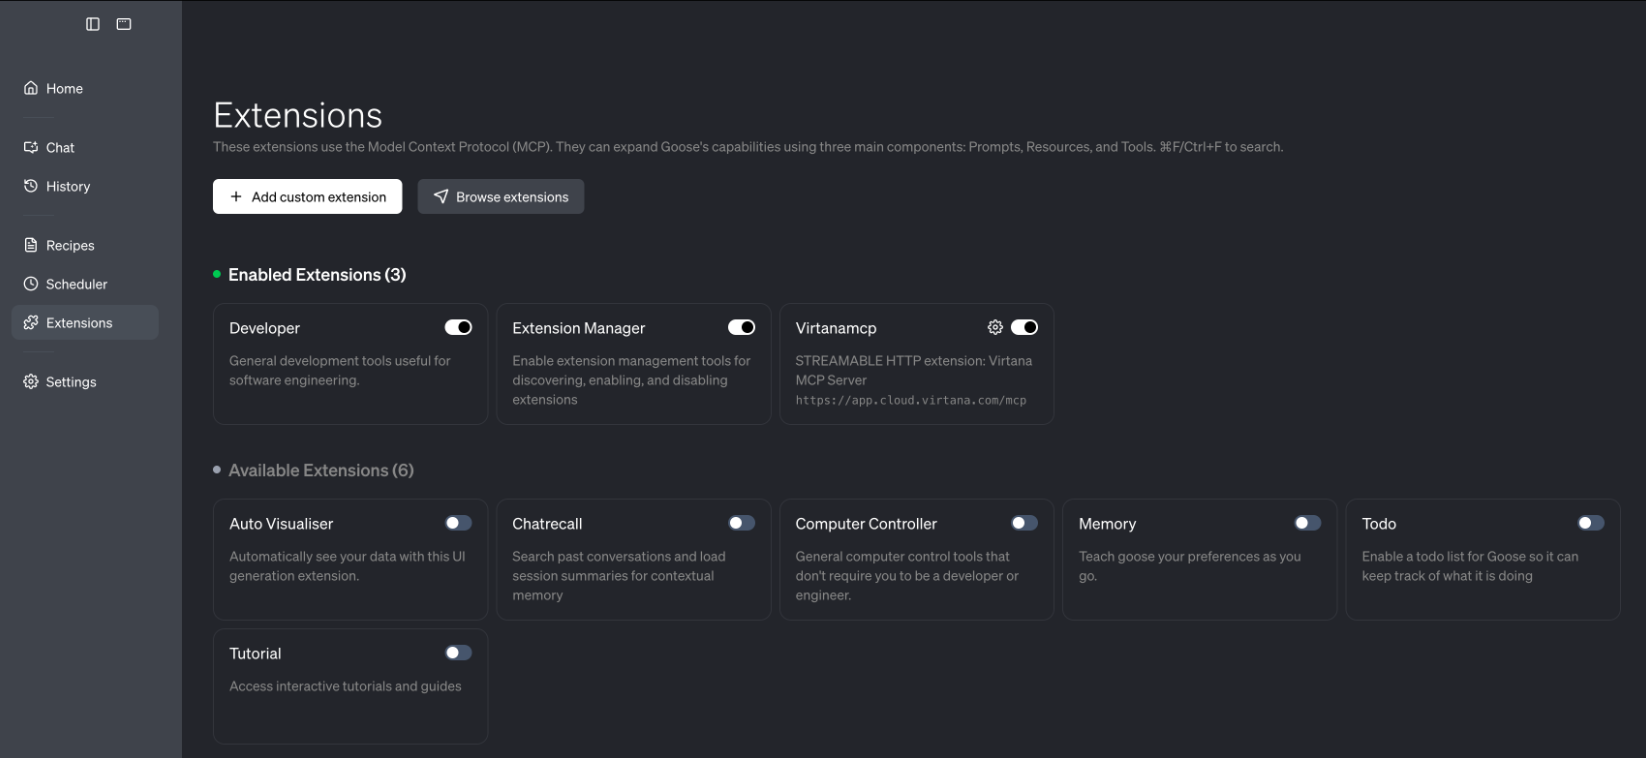Enable the Chatrecall extension toggle

(x=741, y=523)
